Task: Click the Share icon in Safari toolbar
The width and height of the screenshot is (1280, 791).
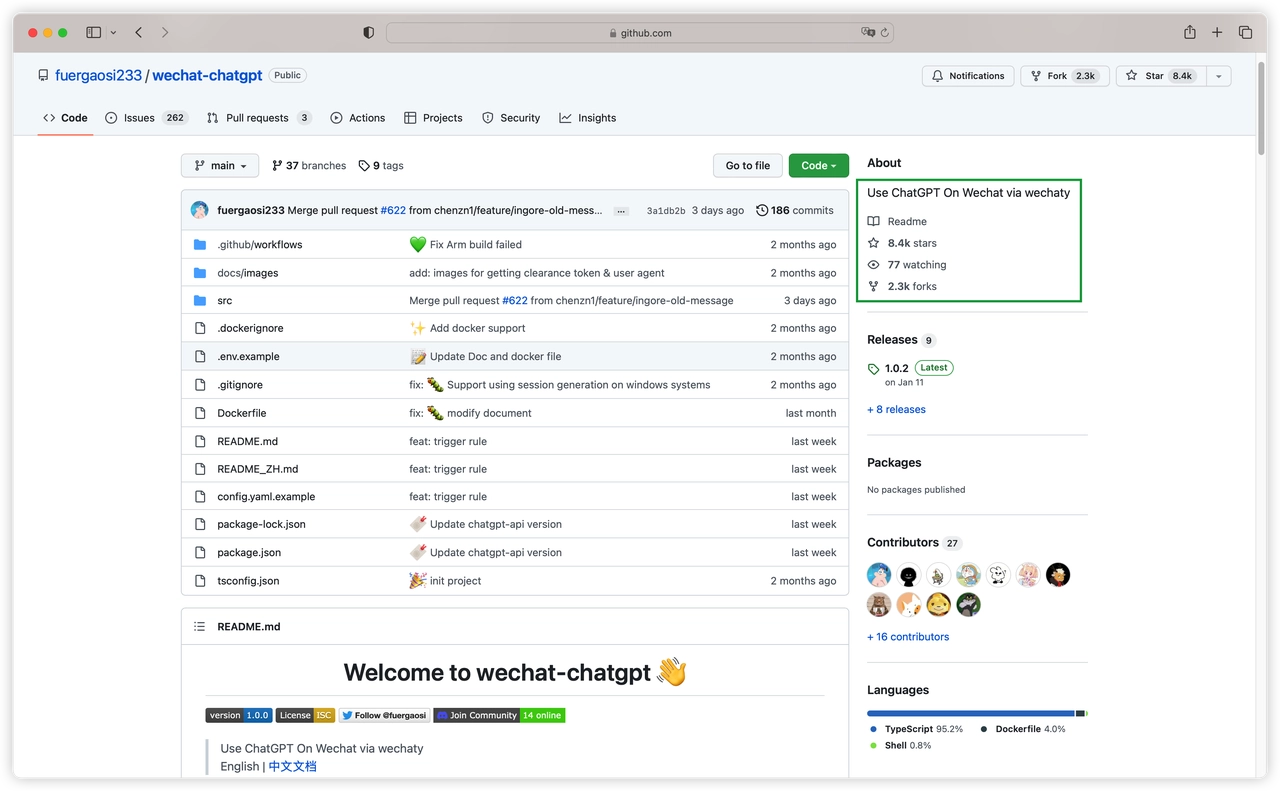Action: [1189, 33]
